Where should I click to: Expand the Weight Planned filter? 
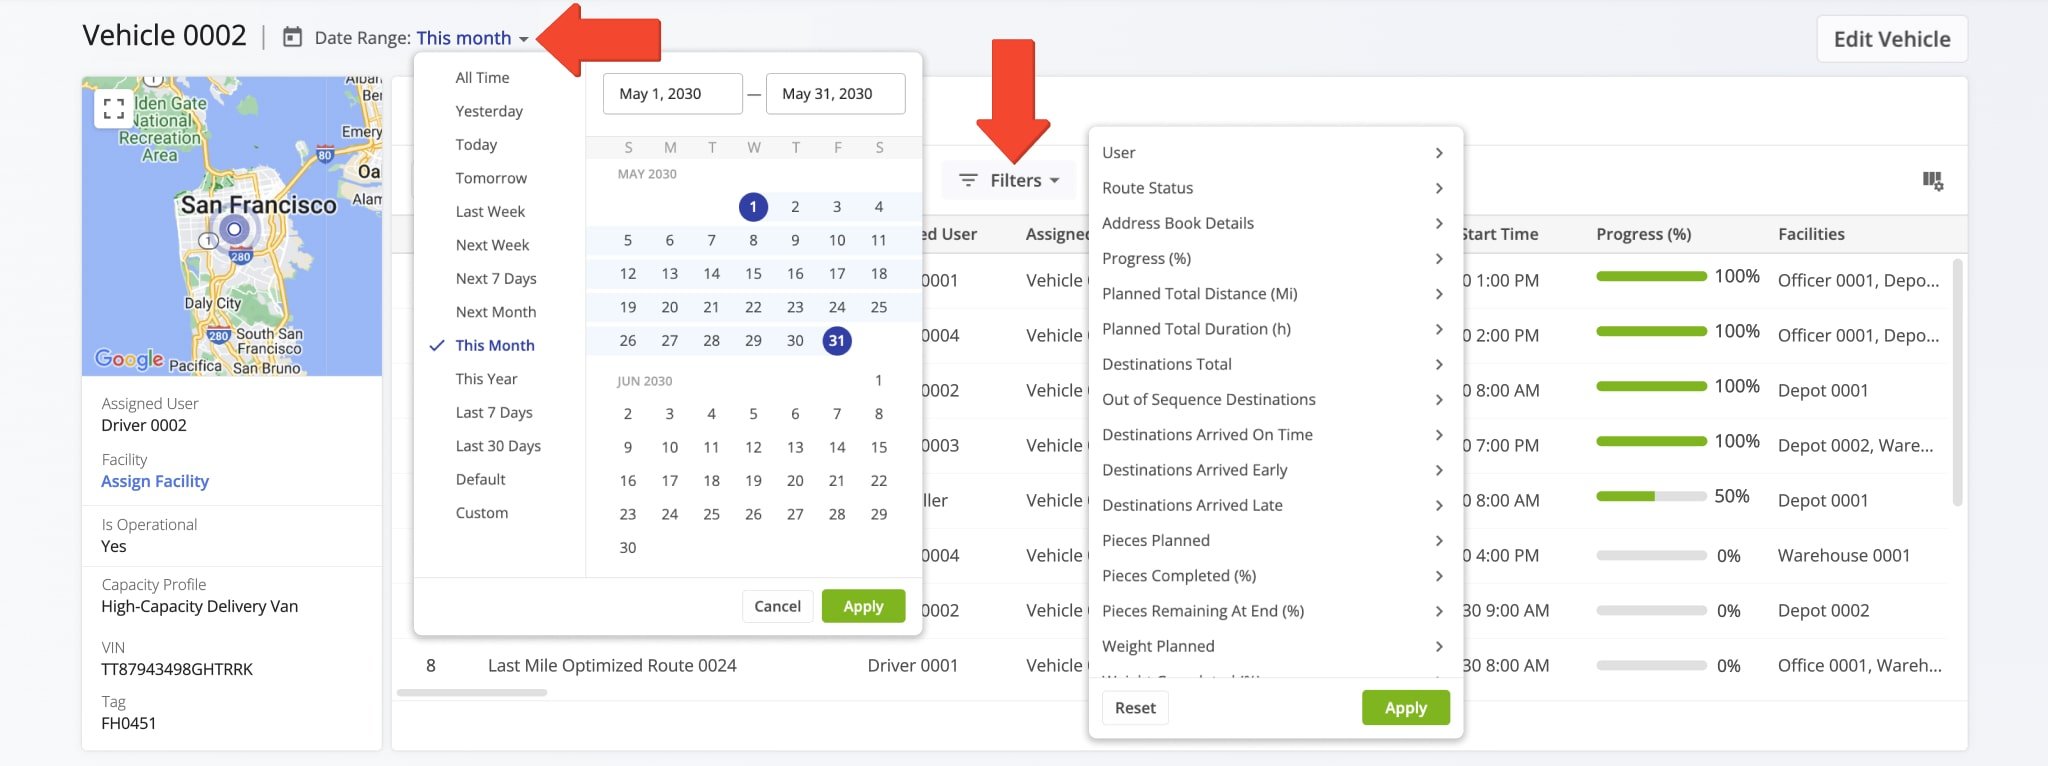[x=1272, y=646]
